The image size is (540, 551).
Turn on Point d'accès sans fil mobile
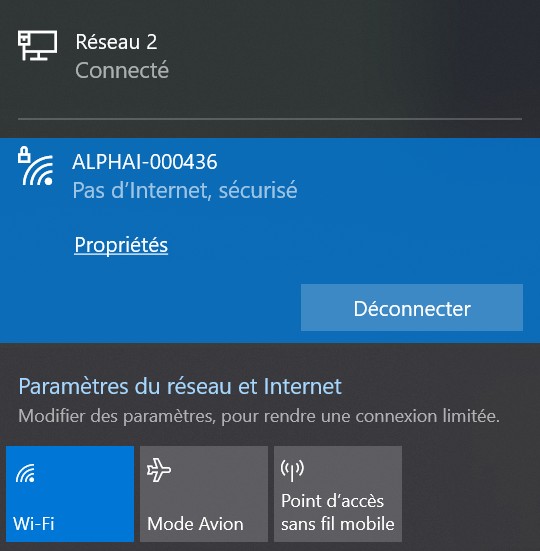point(338,494)
